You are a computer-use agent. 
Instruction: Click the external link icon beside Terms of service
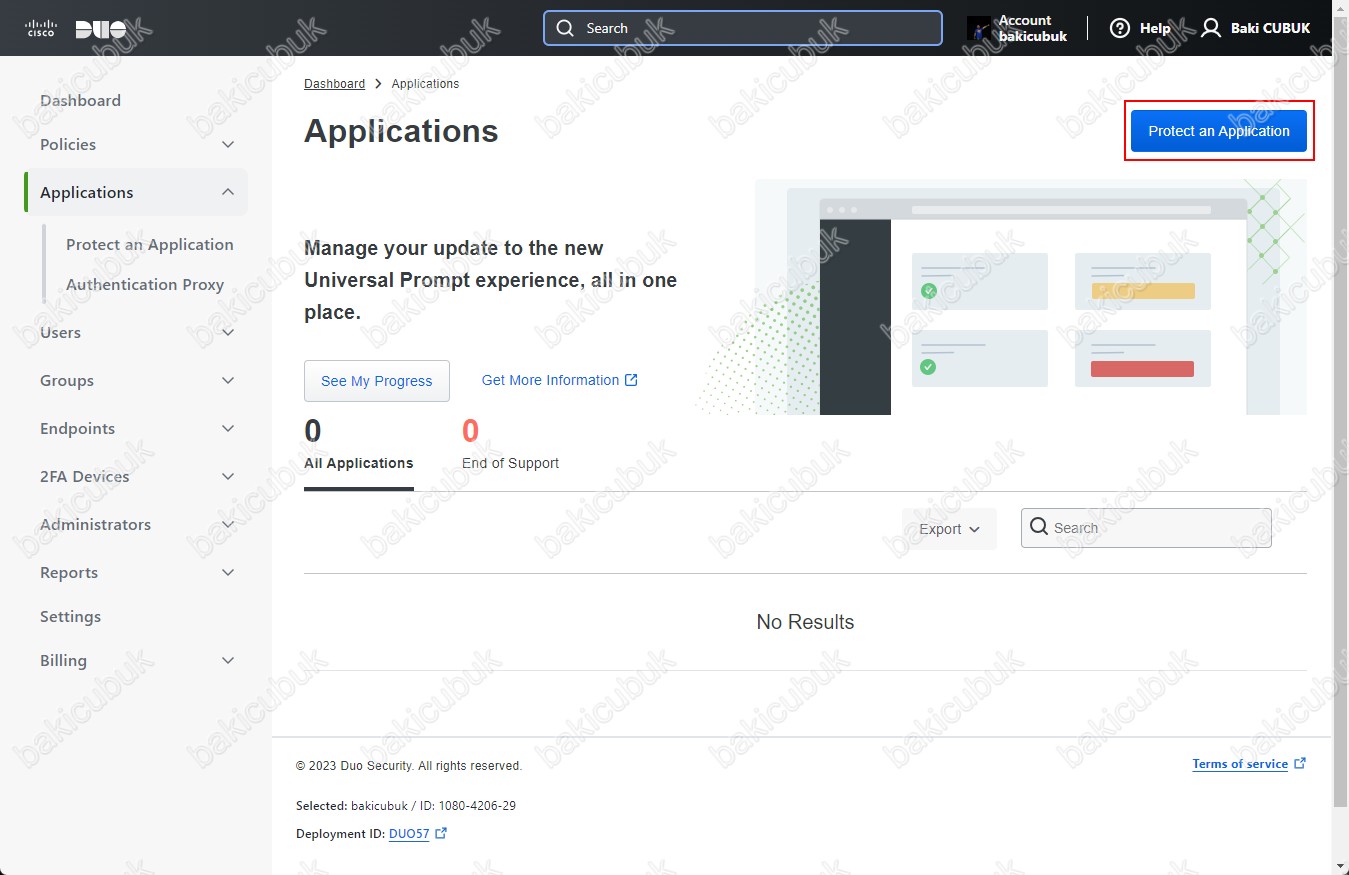coord(1300,763)
